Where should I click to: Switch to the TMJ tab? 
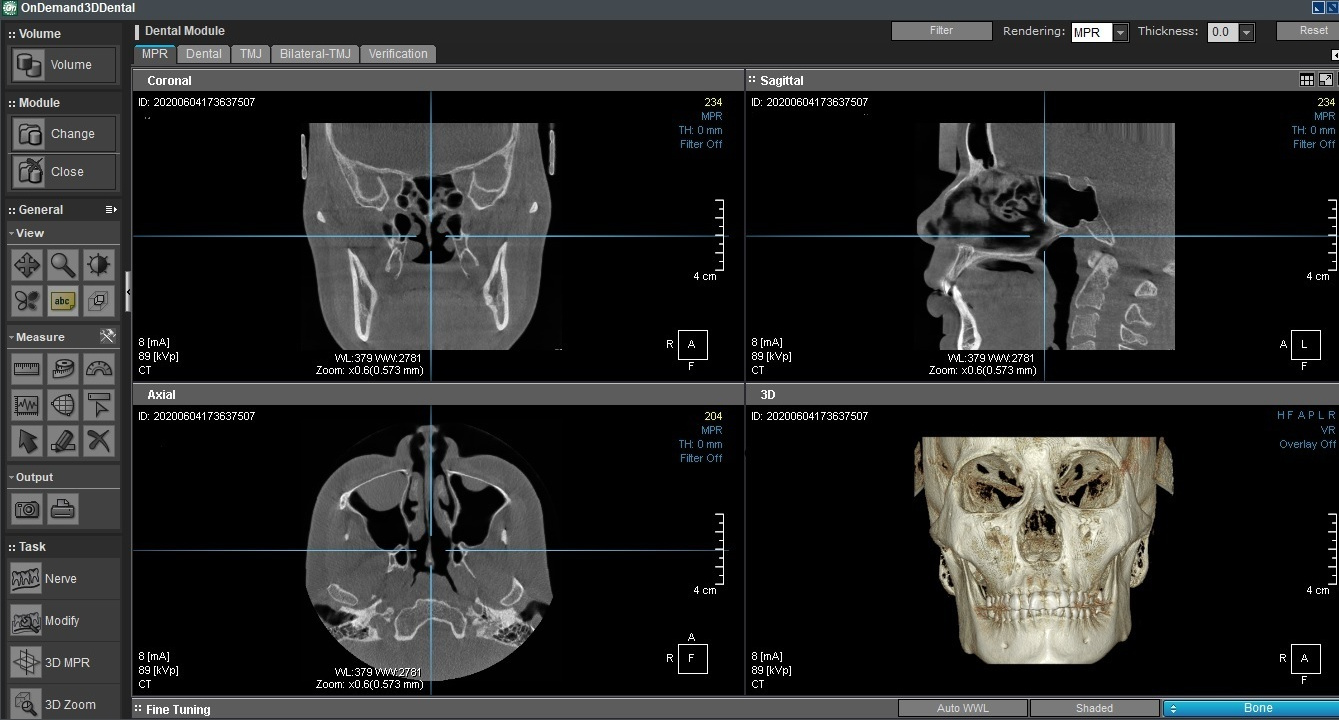[250, 54]
